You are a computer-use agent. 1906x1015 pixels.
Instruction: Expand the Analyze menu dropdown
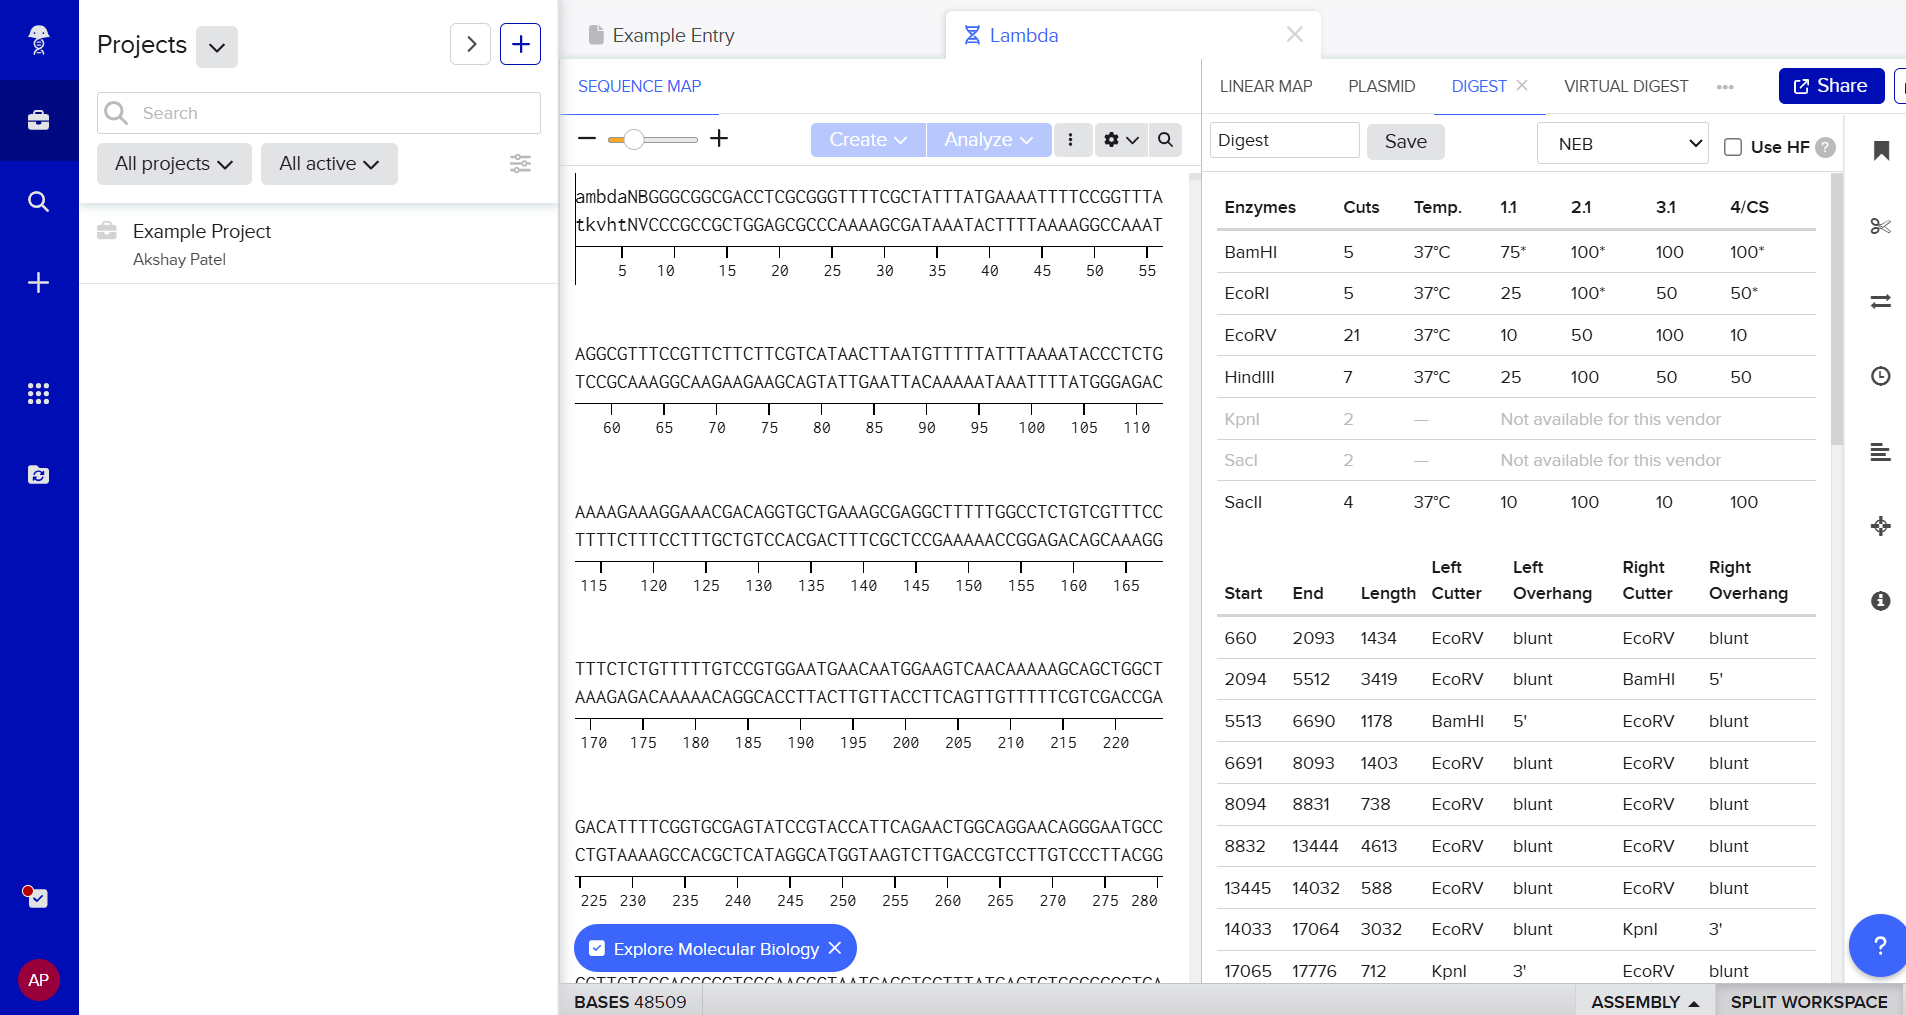point(987,140)
